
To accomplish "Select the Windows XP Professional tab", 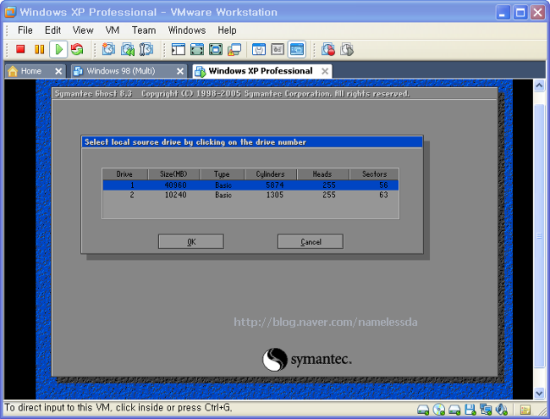I will 260,71.
